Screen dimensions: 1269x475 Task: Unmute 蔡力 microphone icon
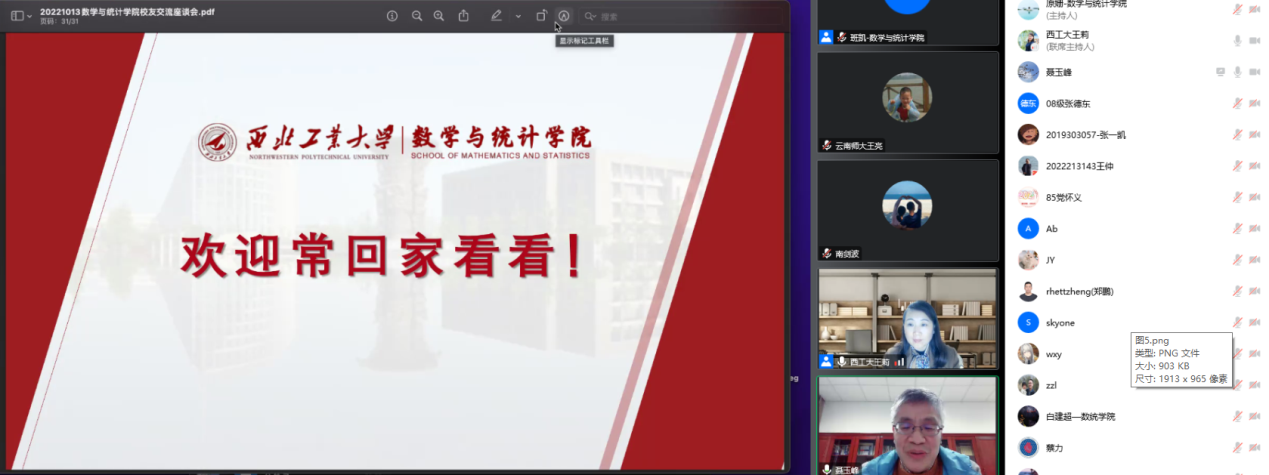[x=1238, y=448]
